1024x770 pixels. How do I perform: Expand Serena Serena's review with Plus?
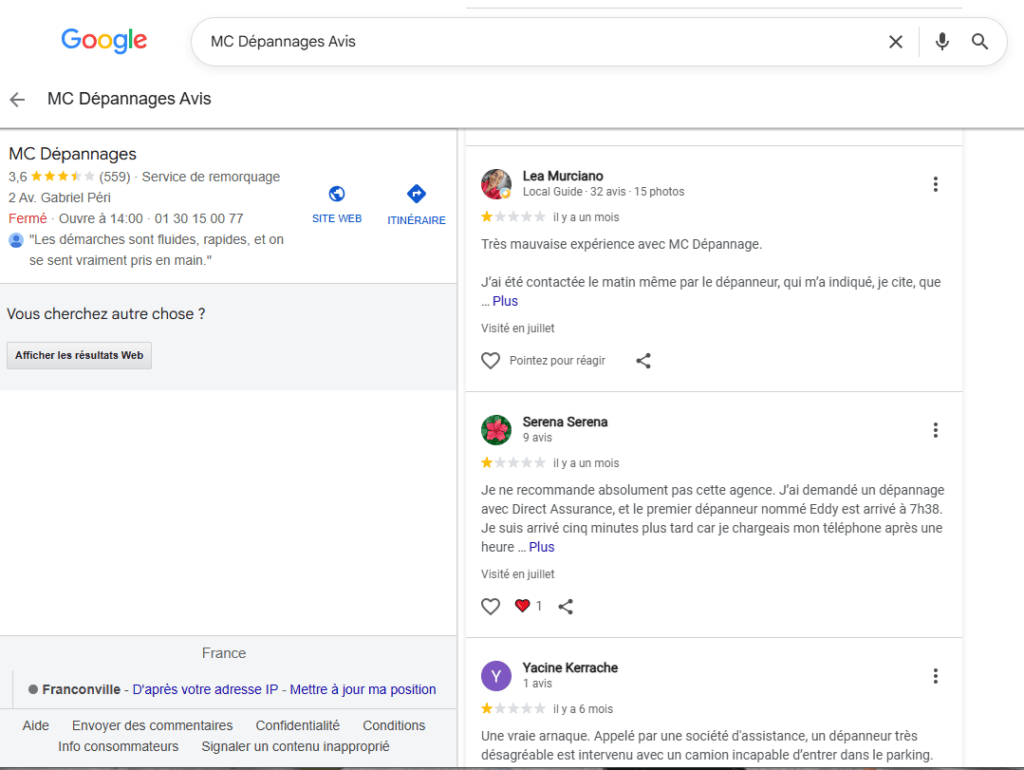point(541,547)
